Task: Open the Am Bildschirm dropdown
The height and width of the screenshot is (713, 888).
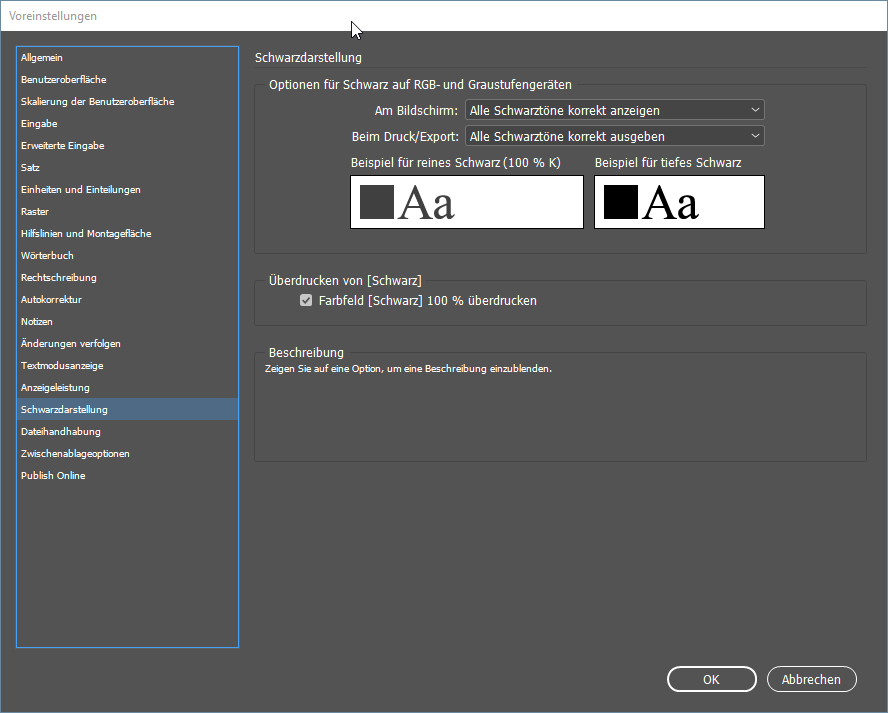Action: pyautogui.click(x=614, y=110)
